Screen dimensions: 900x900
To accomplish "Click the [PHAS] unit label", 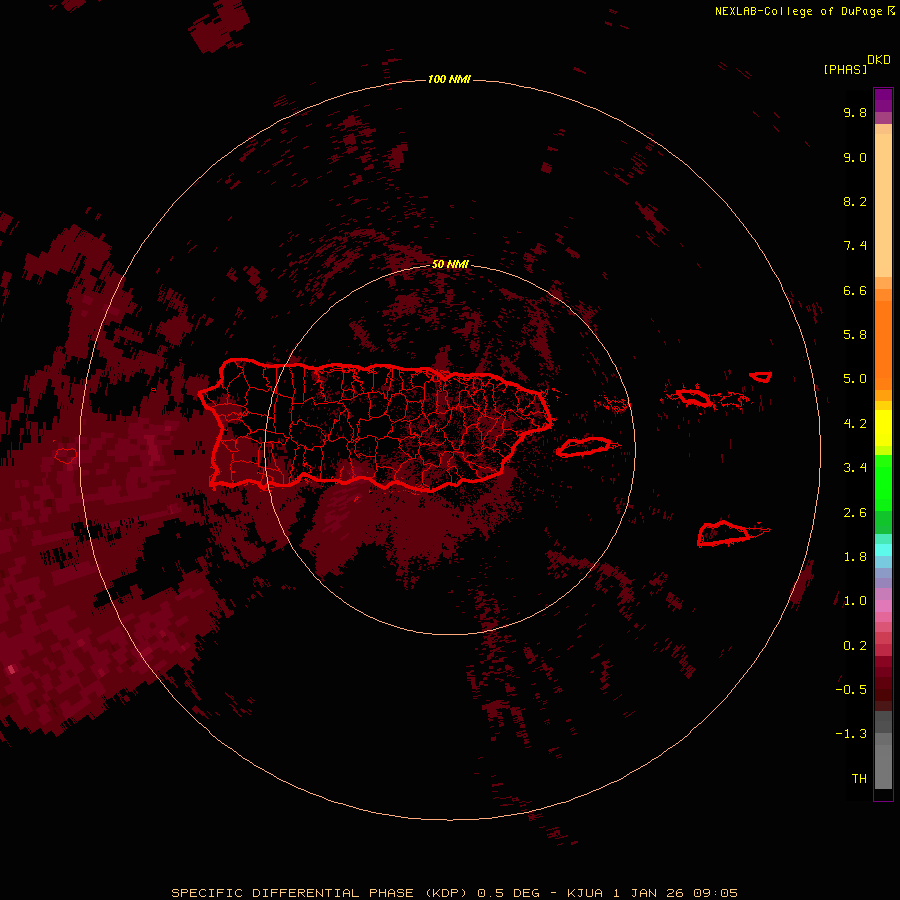I will click(x=845, y=69).
